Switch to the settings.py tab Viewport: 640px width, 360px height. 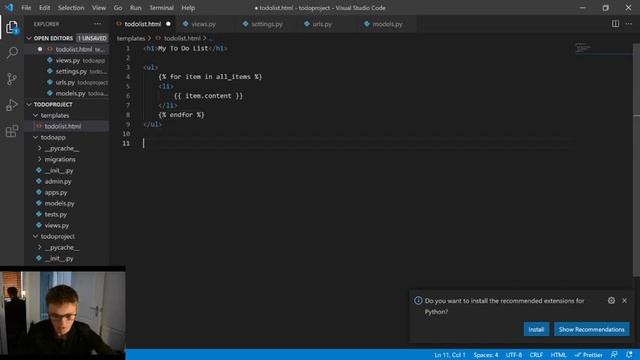coord(267,24)
